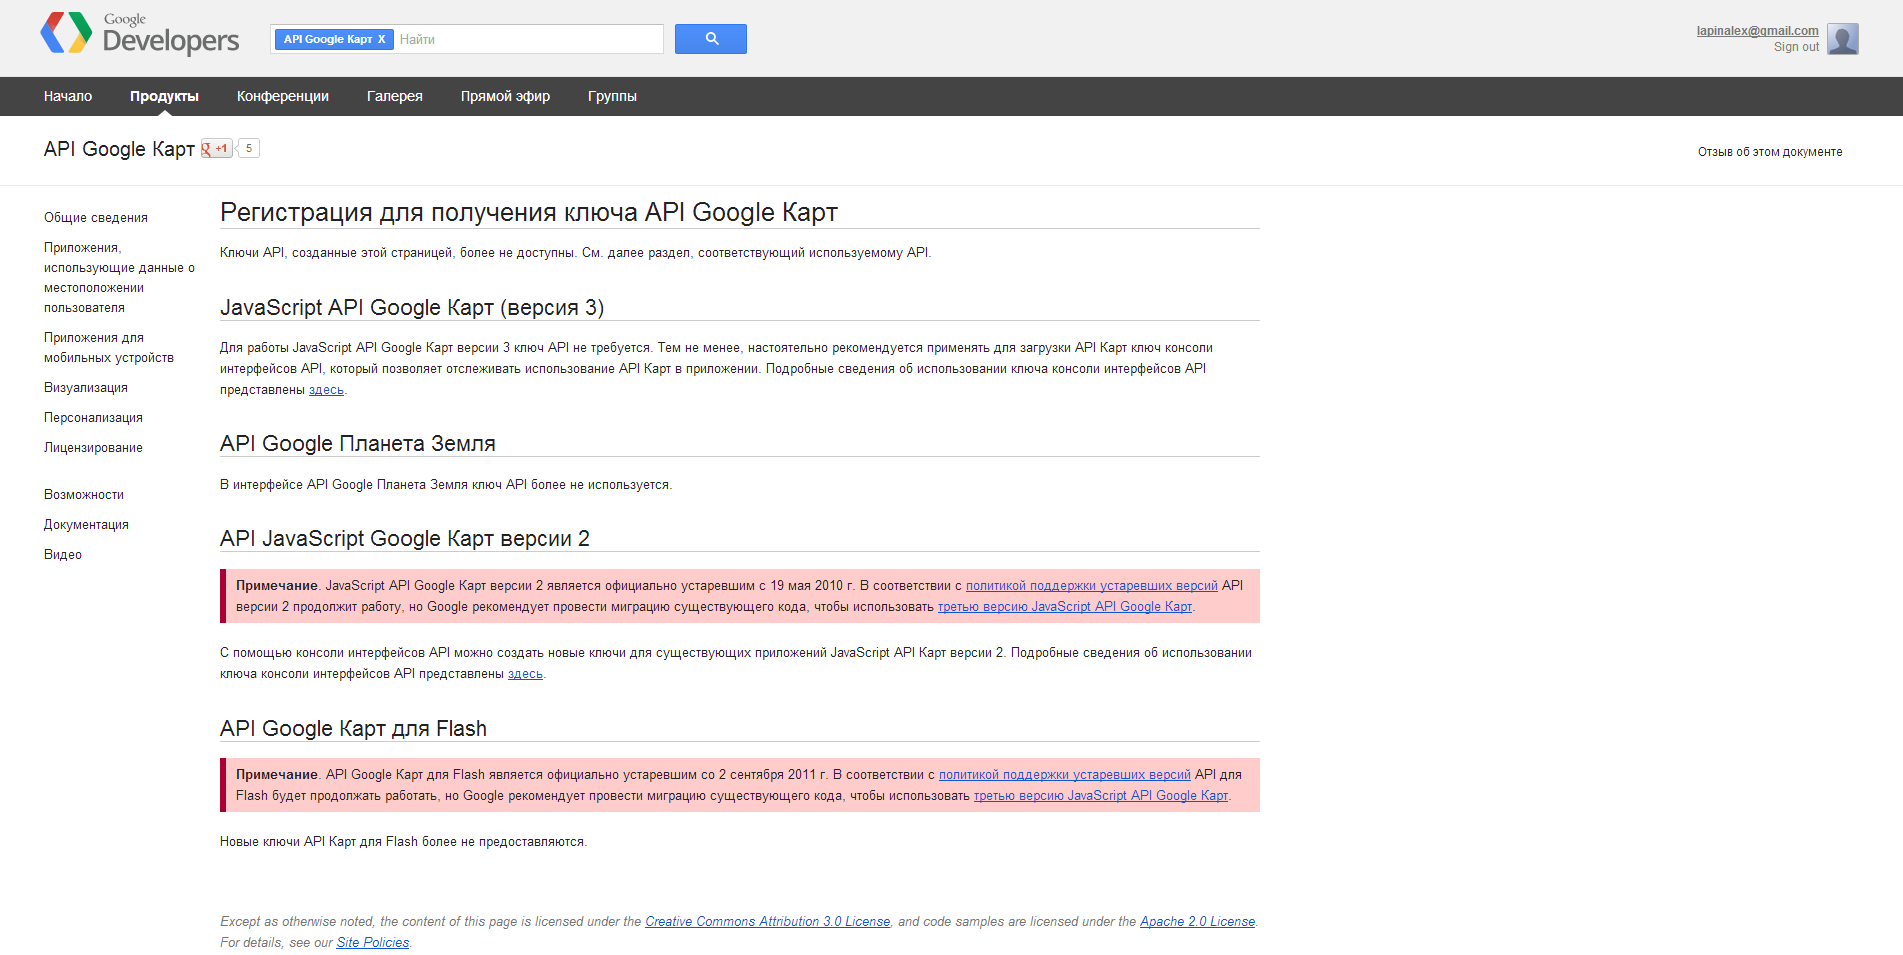Open 'Персонализация' in the sidebar
Viewport: 1903px width, 955px height.
(93, 417)
